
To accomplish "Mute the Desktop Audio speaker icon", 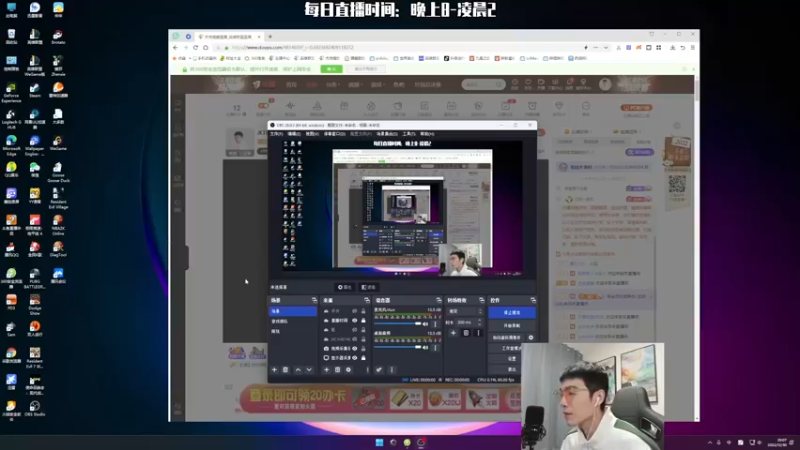I will [x=426, y=347].
